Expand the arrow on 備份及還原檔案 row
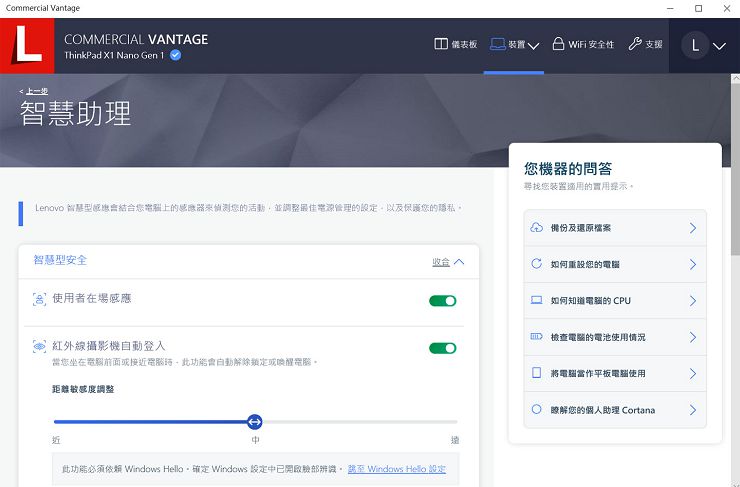The image size is (740, 487). click(x=693, y=228)
